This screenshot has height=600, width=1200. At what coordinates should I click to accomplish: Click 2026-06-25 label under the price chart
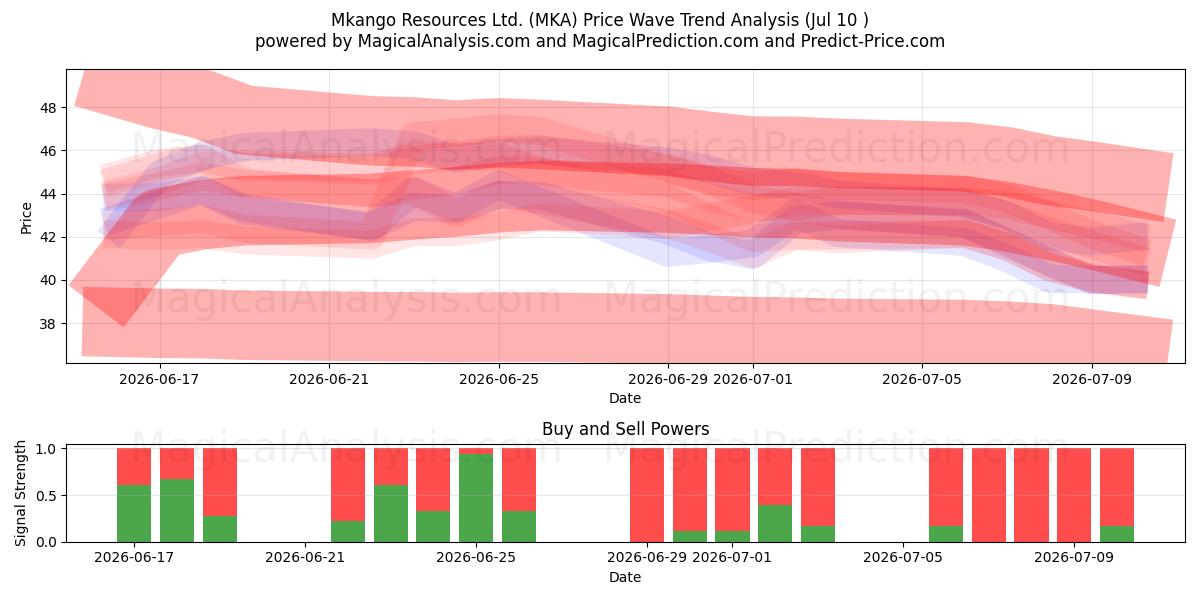499,379
